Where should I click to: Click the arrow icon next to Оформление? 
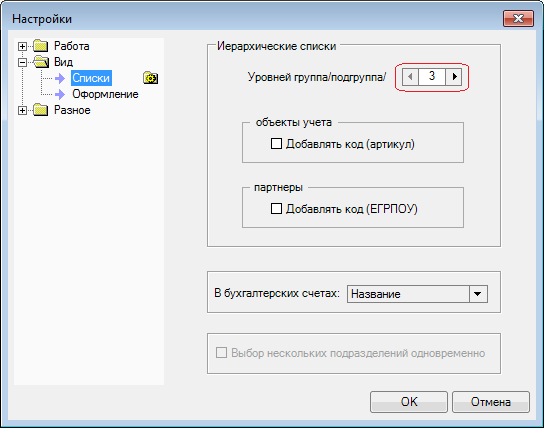coord(60,94)
